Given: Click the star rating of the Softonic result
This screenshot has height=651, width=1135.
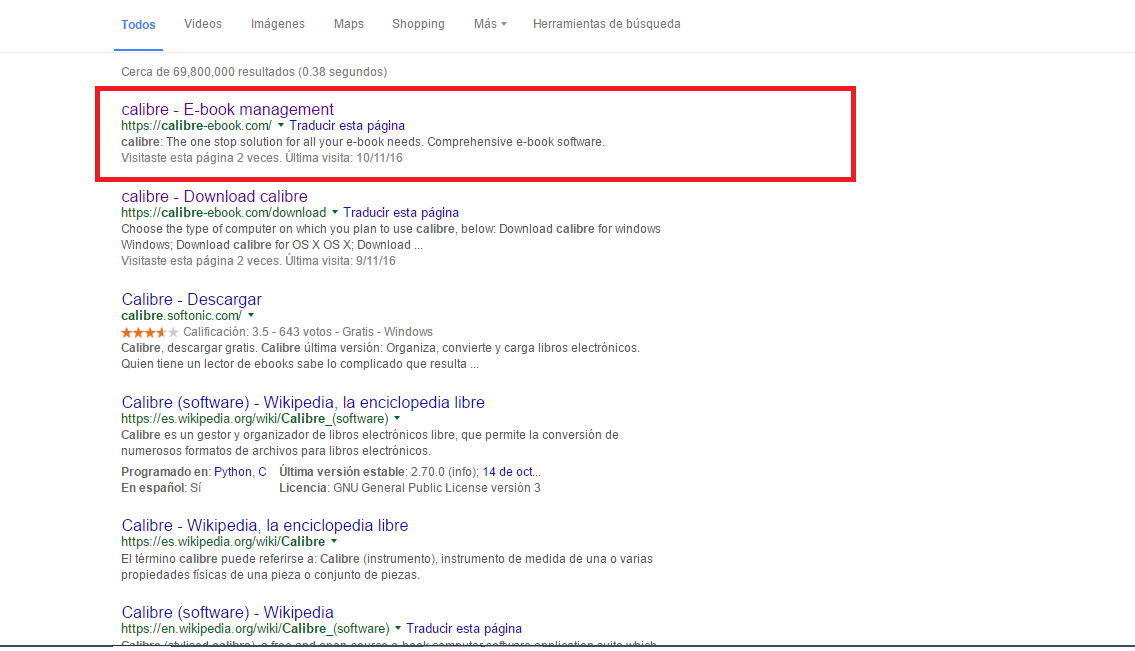Looking at the screenshot, I should pyautogui.click(x=149, y=332).
